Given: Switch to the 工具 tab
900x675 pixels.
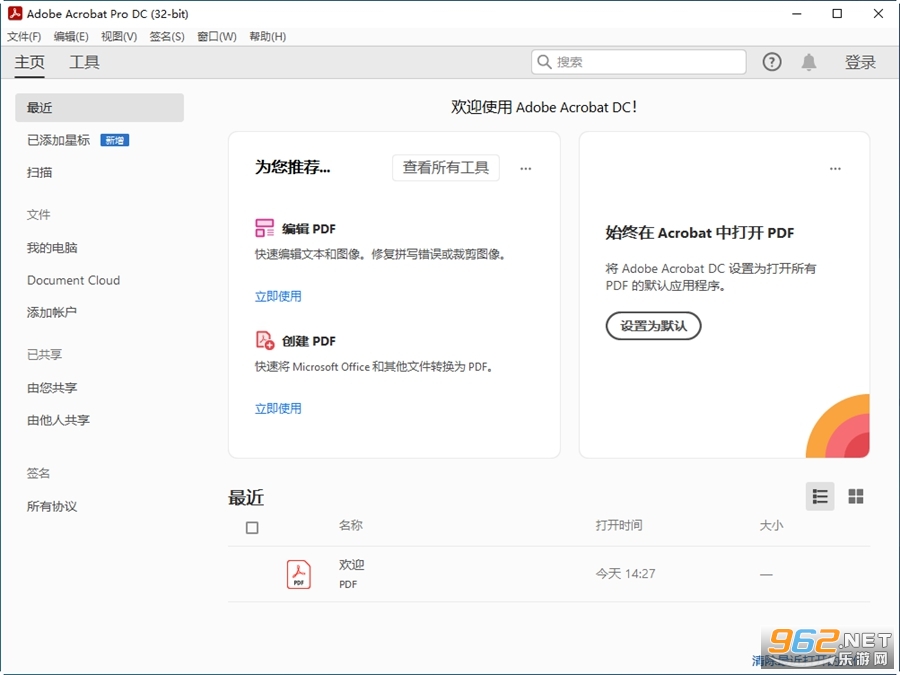Looking at the screenshot, I should (84, 62).
